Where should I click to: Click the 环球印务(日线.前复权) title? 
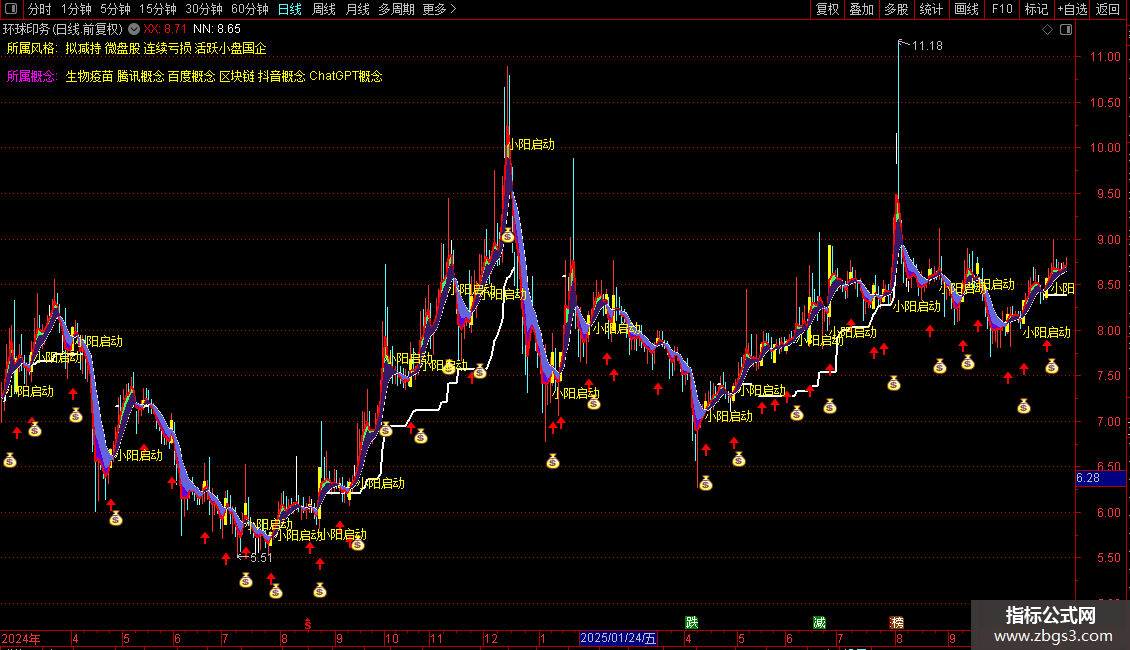click(63, 29)
